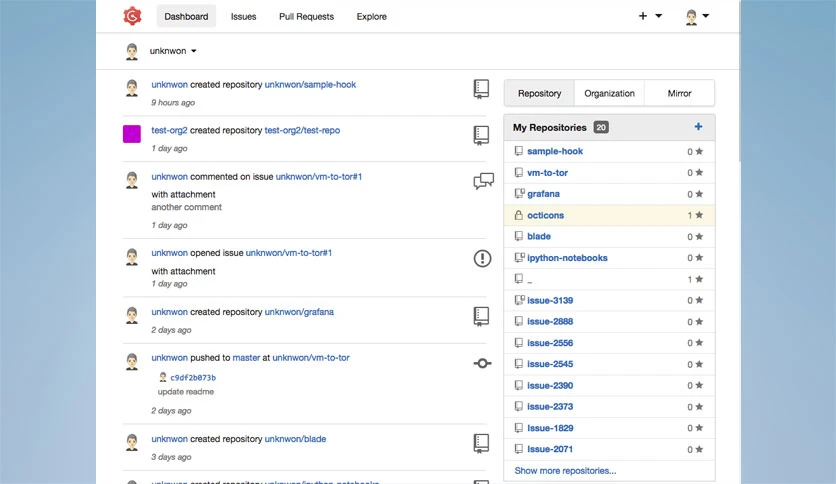
Task: Open the unknwon/vm-to-tor link in the push entry
Action: [x=311, y=358]
